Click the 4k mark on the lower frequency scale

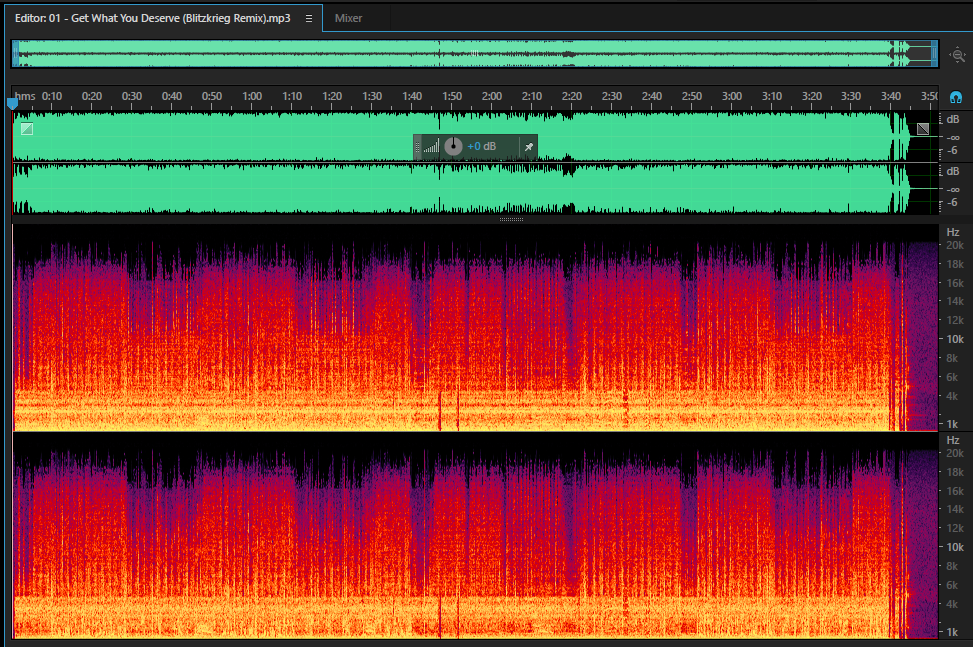953,604
